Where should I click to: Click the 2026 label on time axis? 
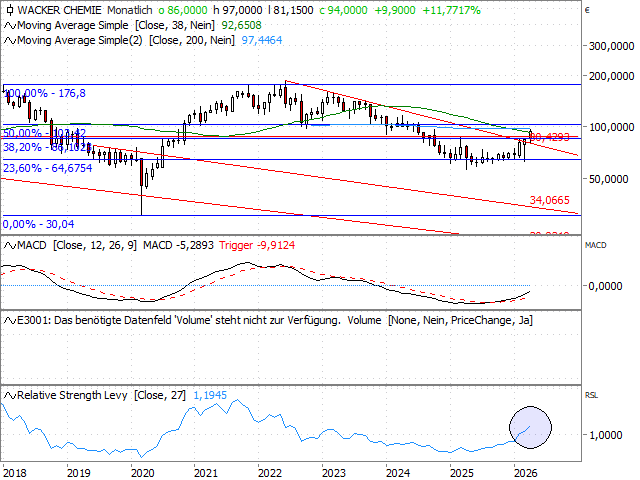[526, 473]
